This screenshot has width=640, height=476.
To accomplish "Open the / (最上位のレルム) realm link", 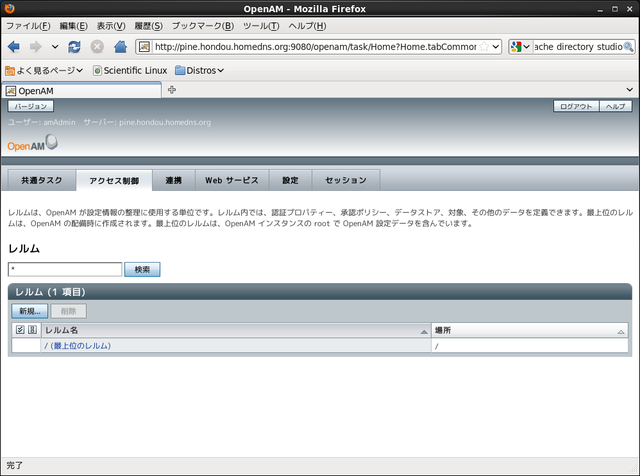I will (78, 346).
